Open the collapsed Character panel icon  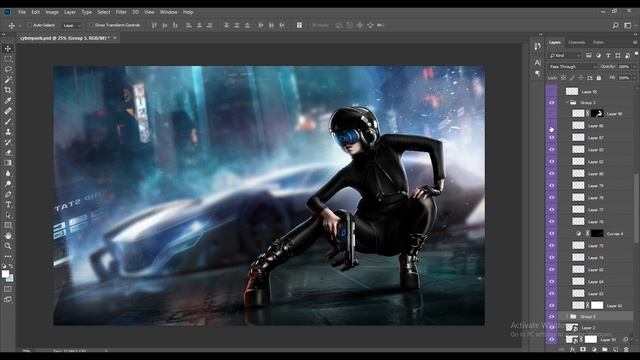point(538,62)
